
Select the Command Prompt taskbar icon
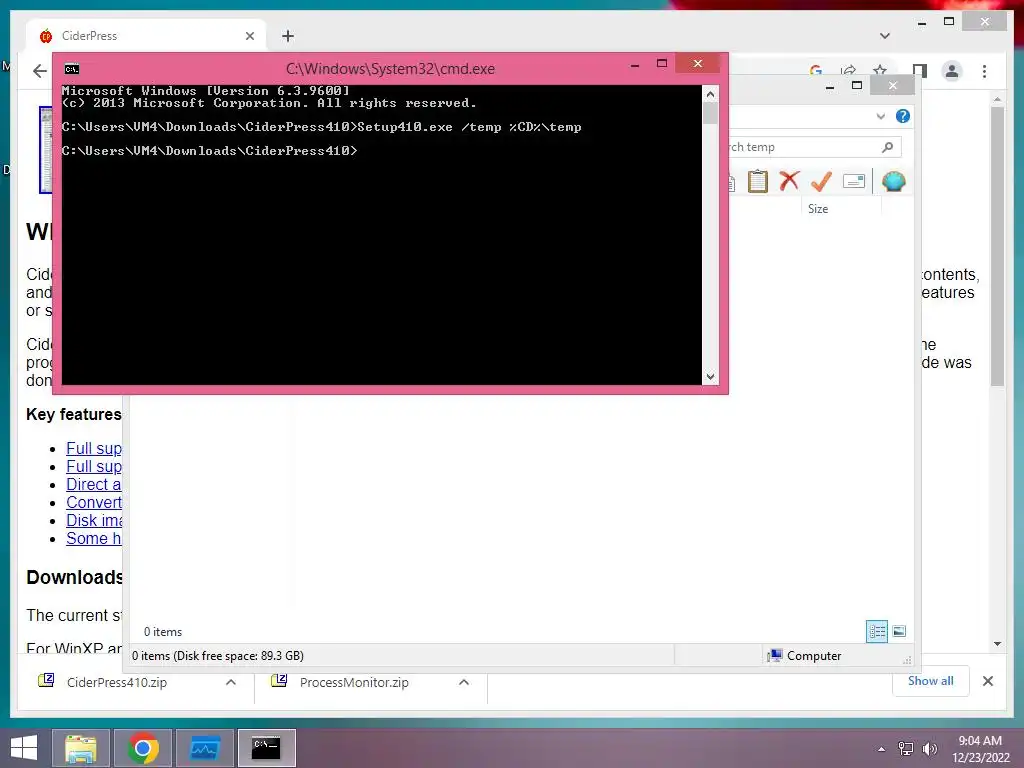(x=266, y=748)
